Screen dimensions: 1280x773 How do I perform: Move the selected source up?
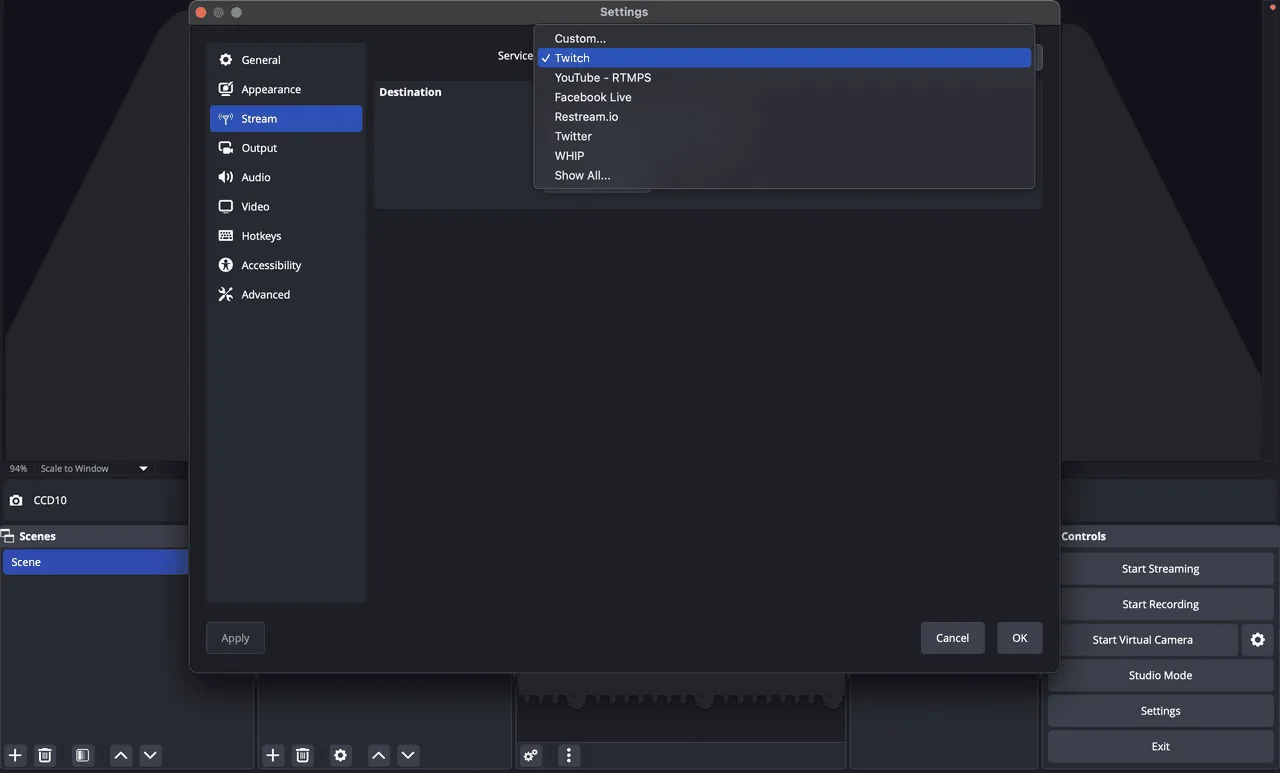click(378, 755)
